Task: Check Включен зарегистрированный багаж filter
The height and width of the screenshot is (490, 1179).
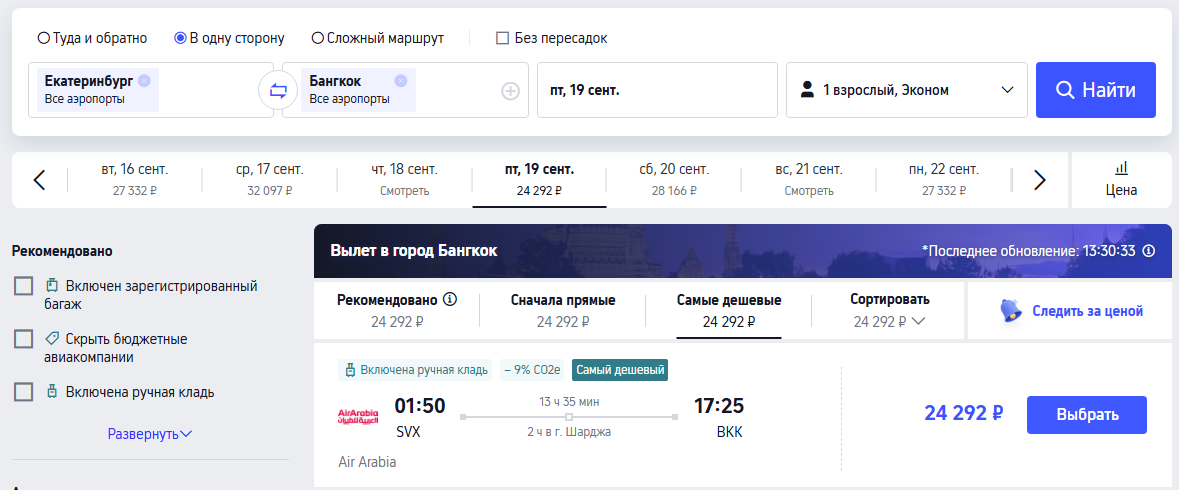Action: (x=23, y=286)
